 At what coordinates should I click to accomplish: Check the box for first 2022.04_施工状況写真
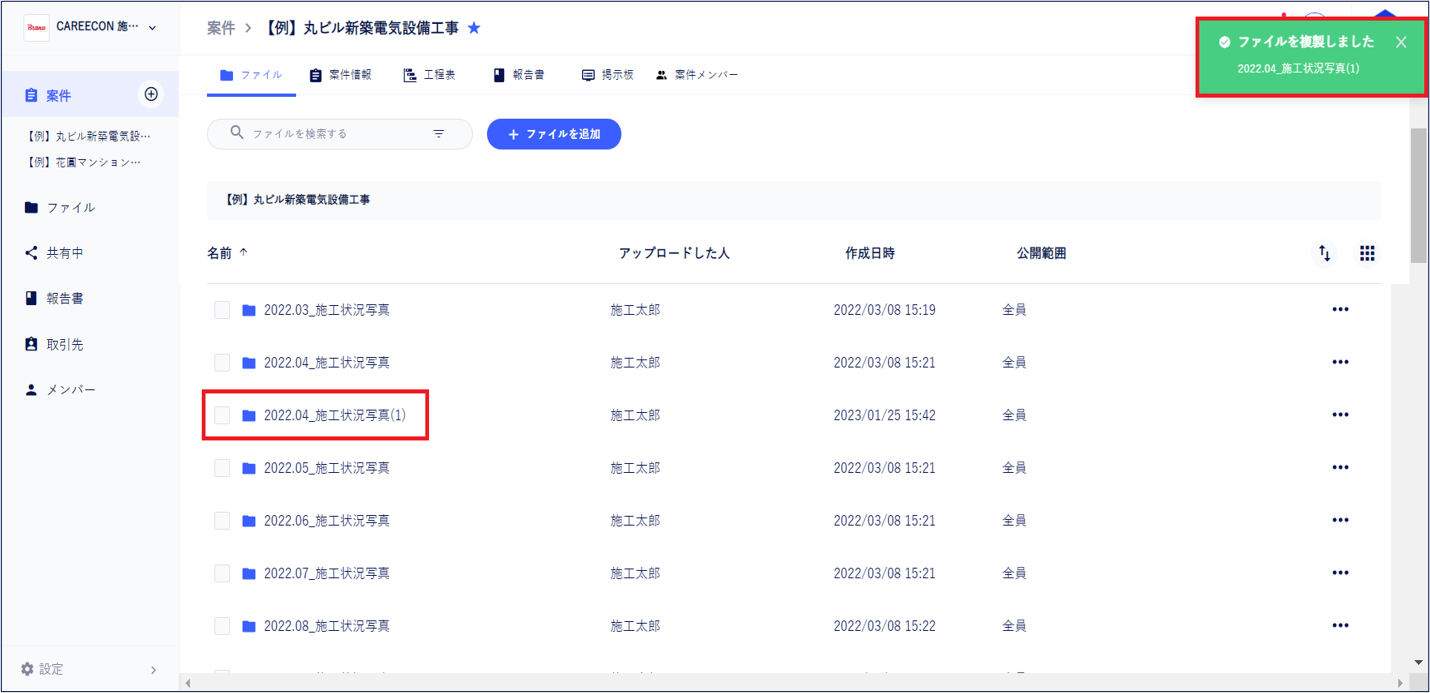coord(222,363)
